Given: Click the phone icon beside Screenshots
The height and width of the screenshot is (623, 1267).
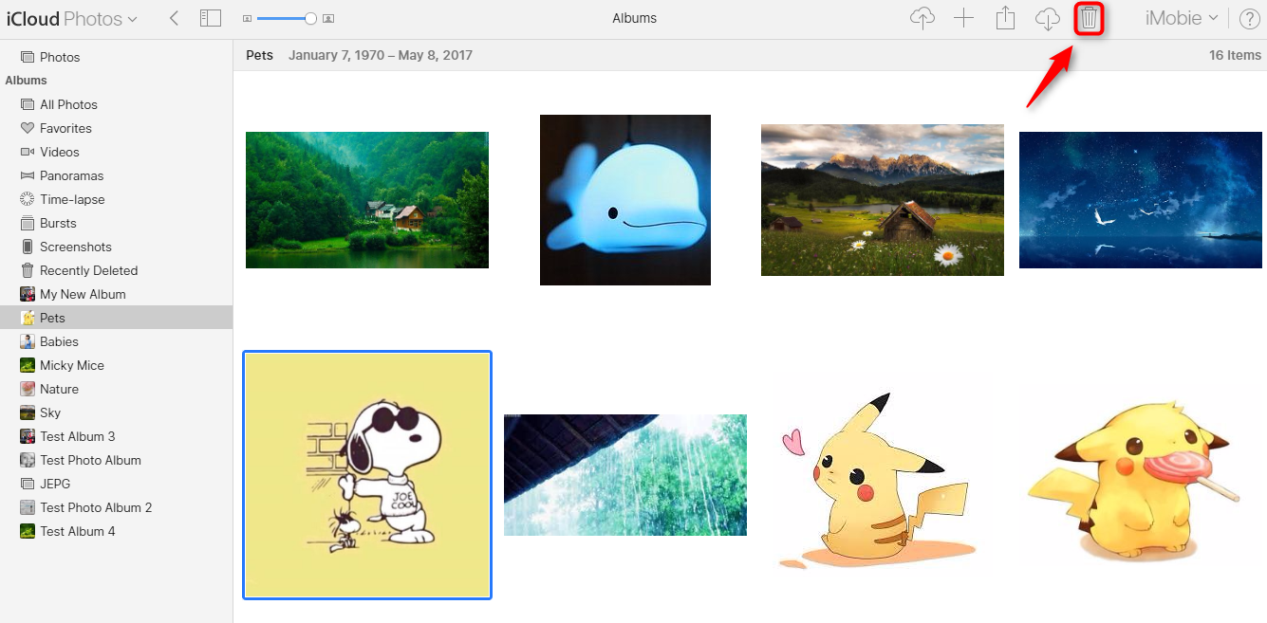Looking at the screenshot, I should 28,246.
